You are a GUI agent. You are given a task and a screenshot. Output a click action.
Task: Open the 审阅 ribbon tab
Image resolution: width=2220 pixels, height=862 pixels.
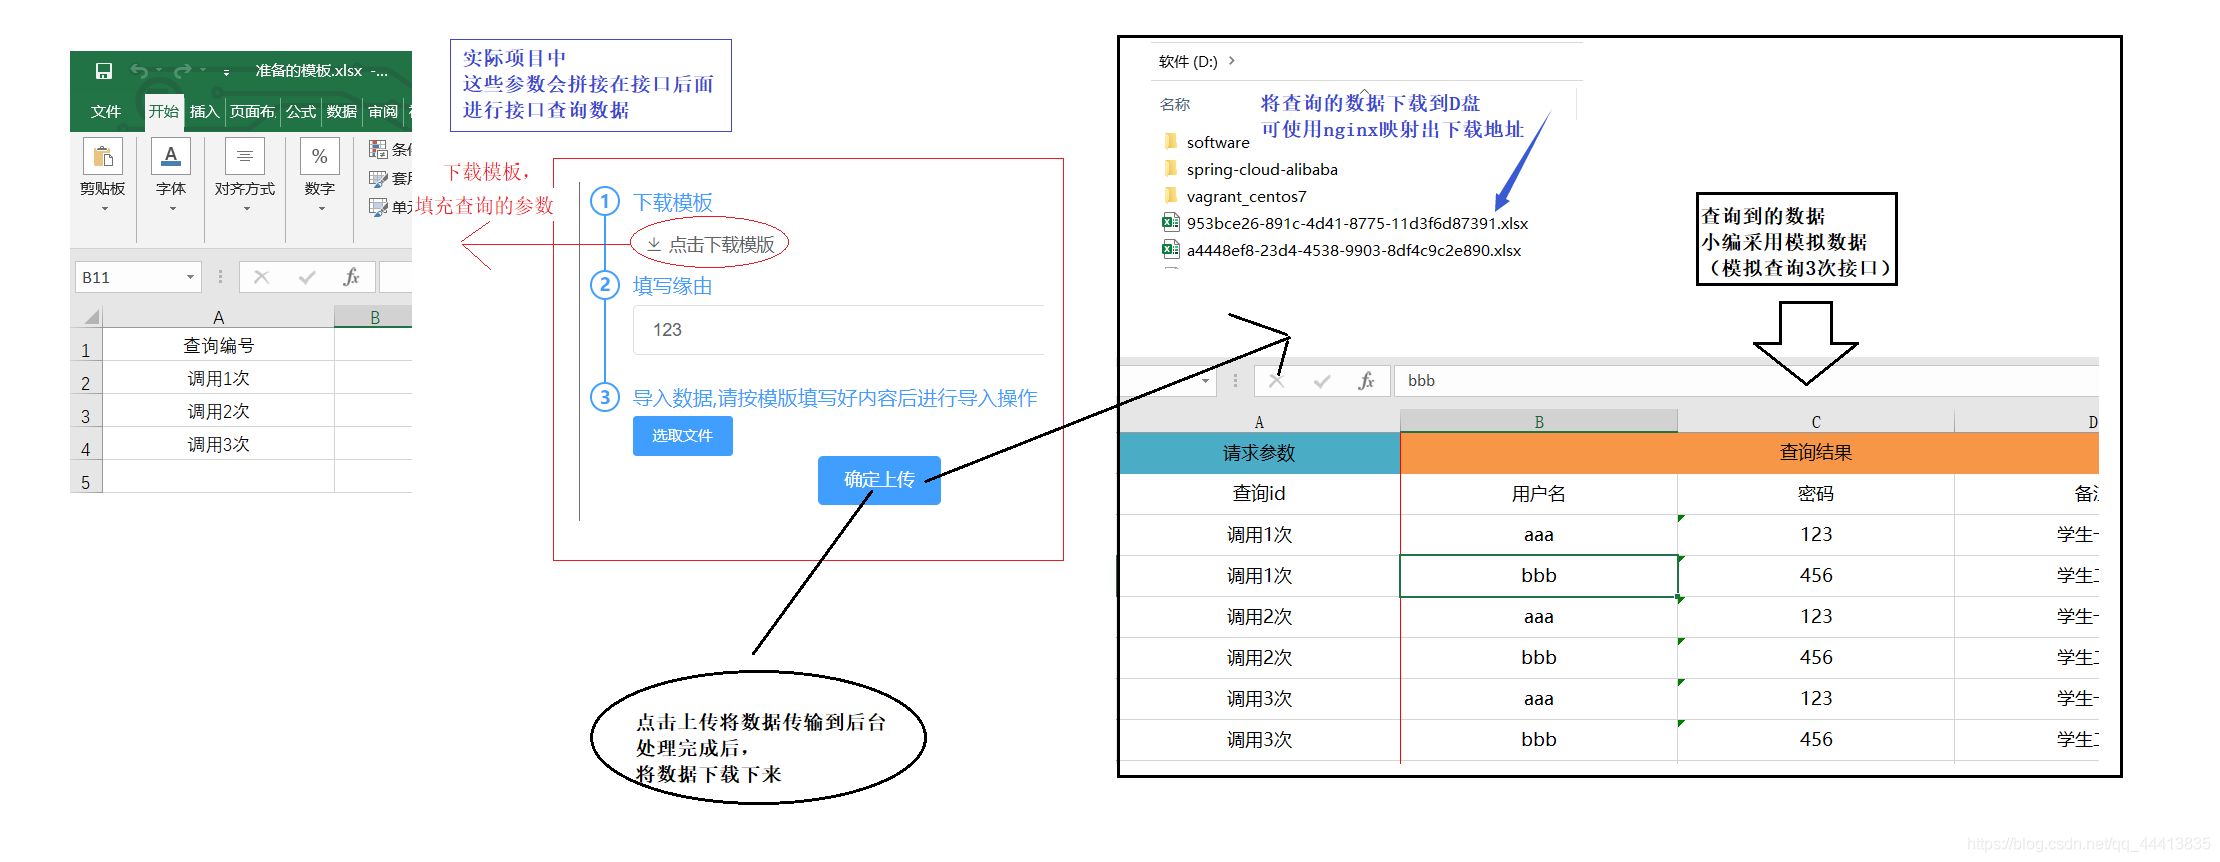click(383, 111)
